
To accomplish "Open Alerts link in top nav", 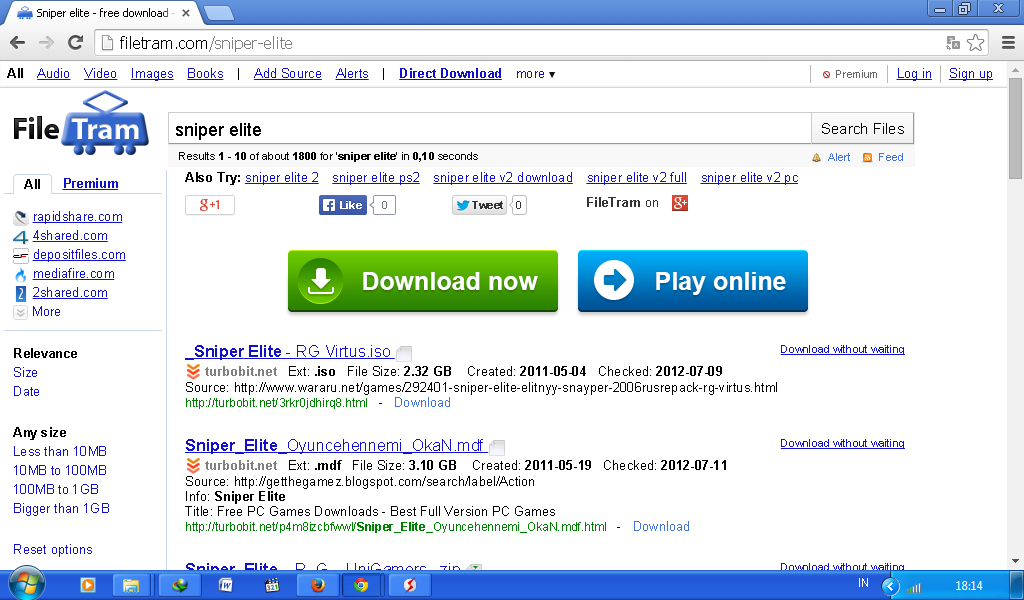I will 352,74.
